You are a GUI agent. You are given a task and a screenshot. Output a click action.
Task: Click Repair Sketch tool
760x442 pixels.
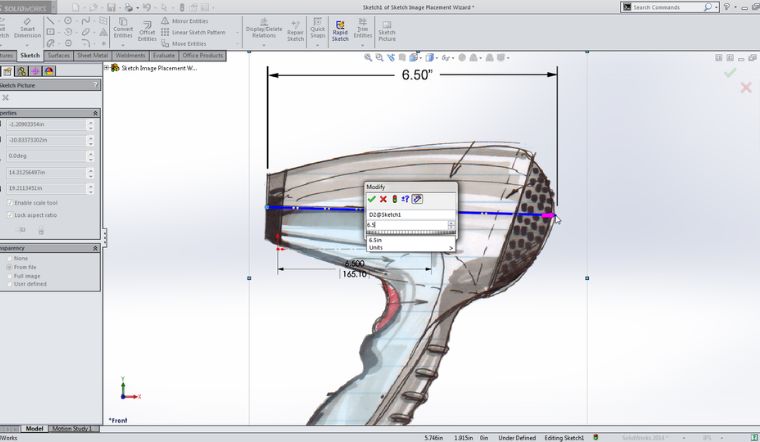coord(295,31)
